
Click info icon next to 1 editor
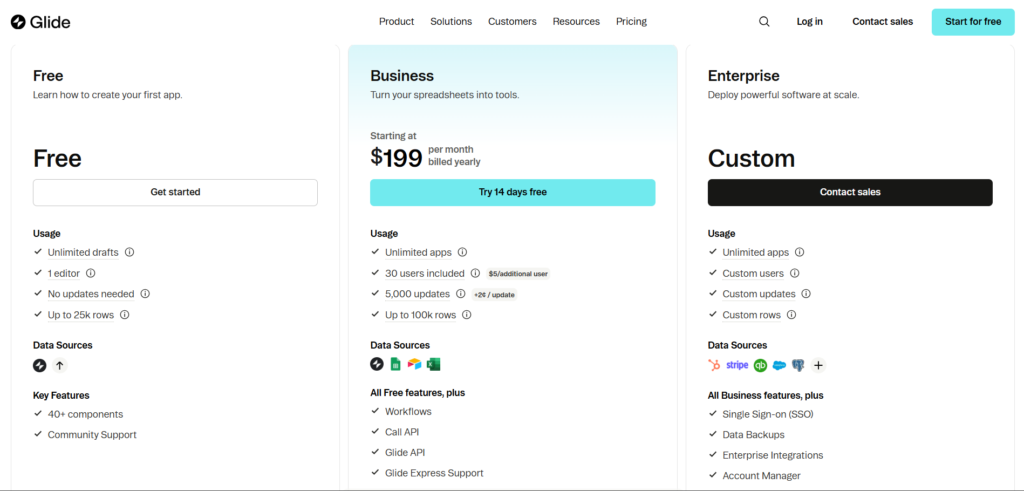91,273
